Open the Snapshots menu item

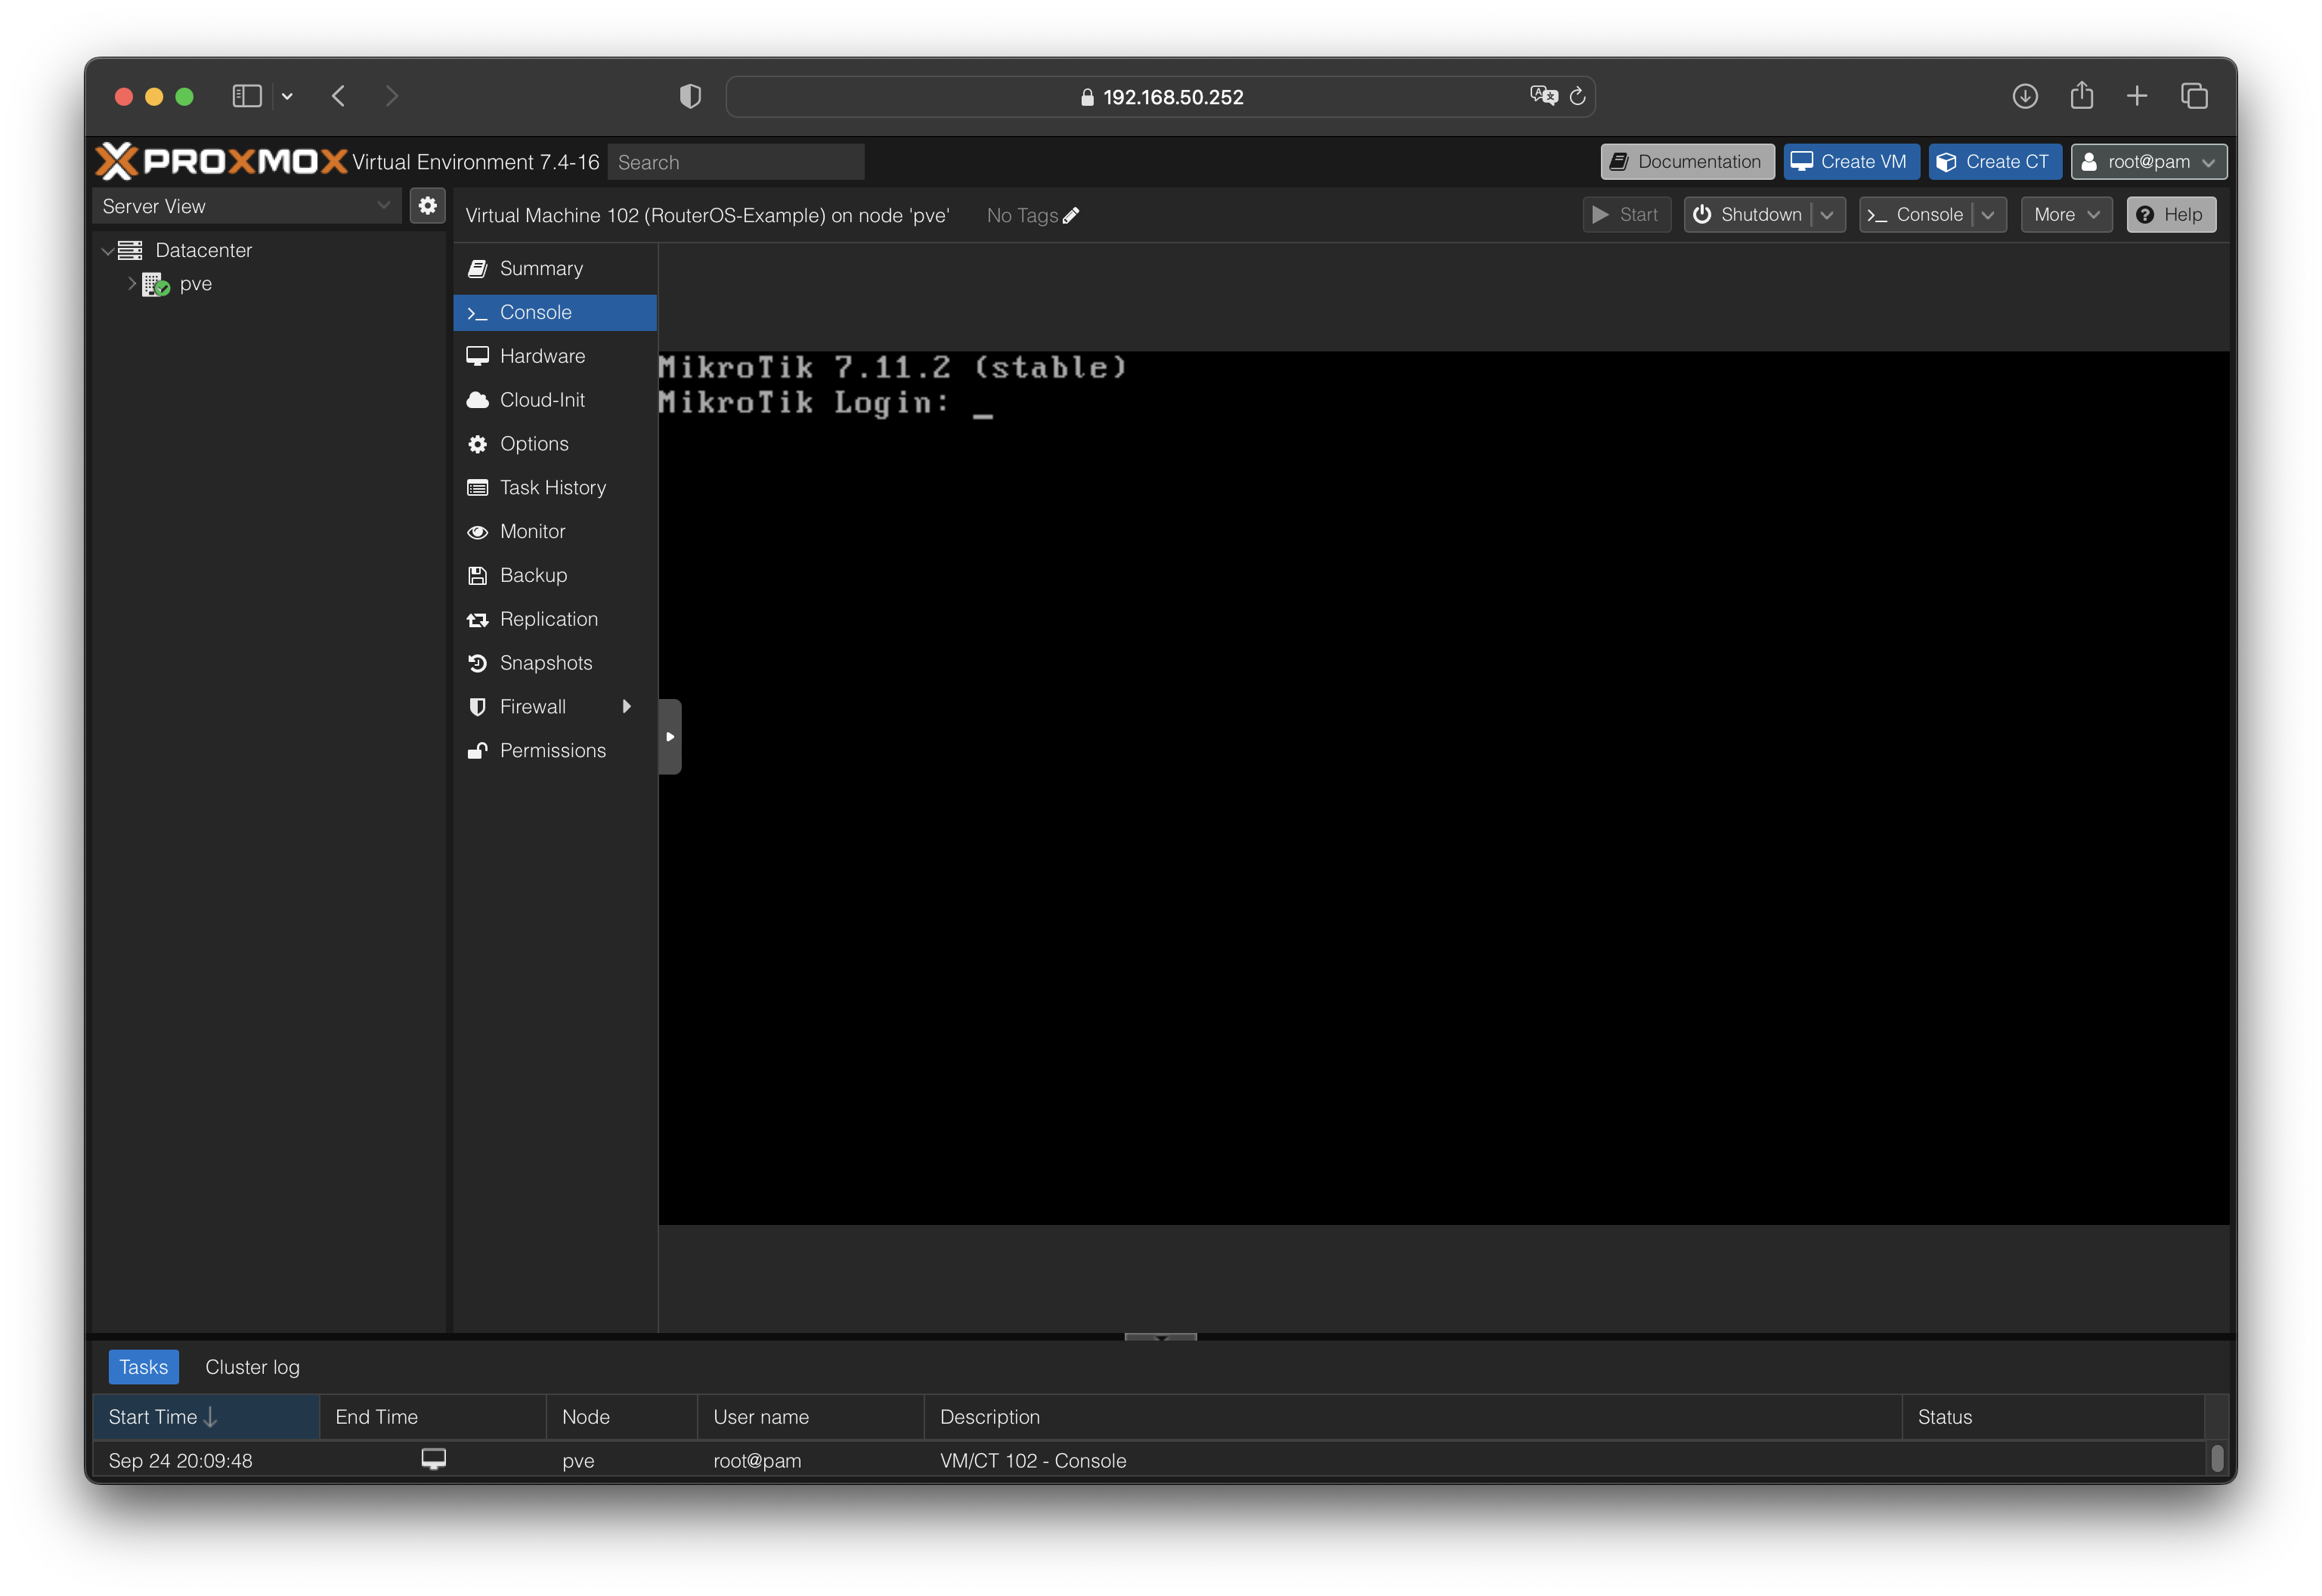pyautogui.click(x=546, y=663)
